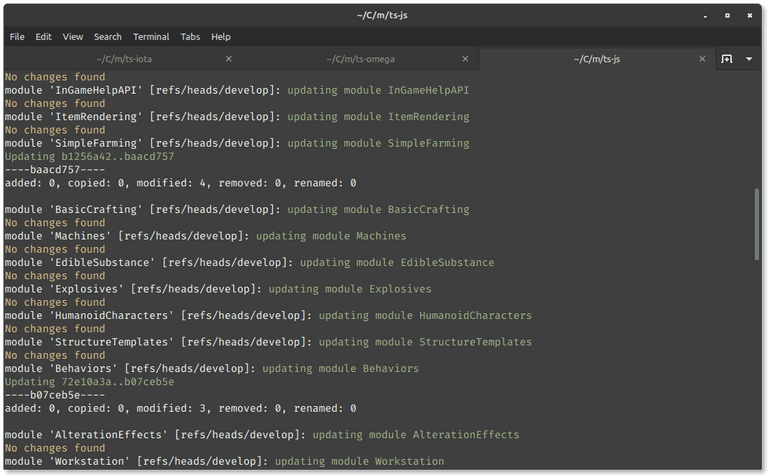Open the Search menu
This screenshot has width=768, height=476.
pos(108,37)
